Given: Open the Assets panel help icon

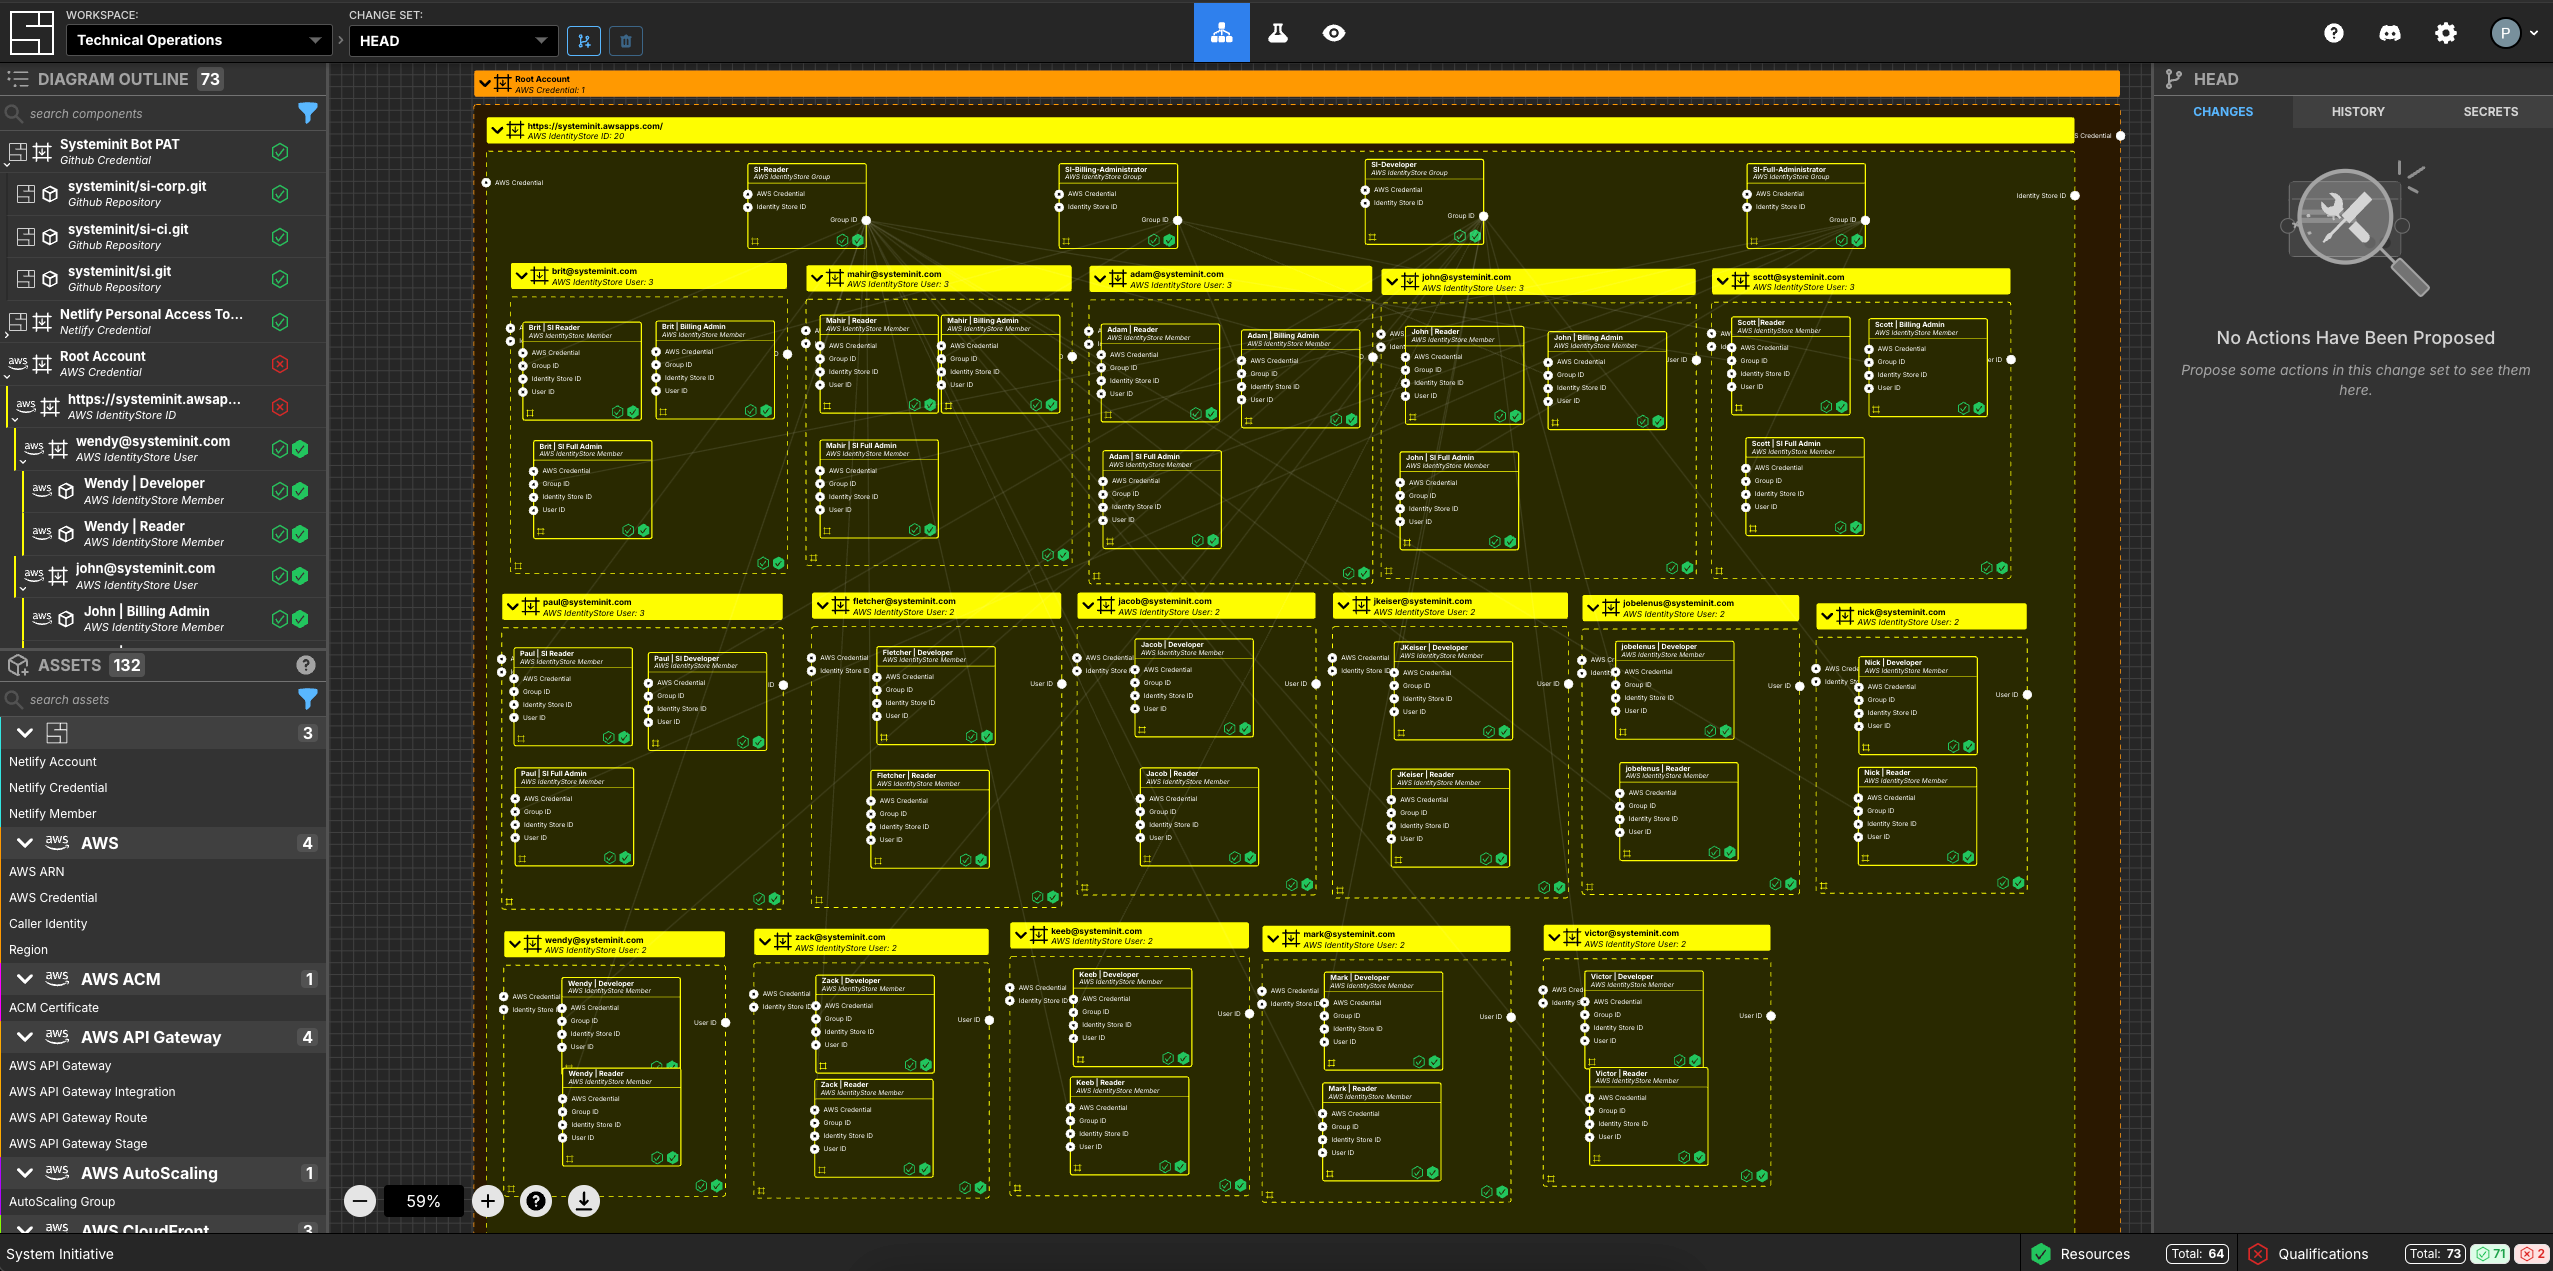Looking at the screenshot, I should click(x=306, y=665).
